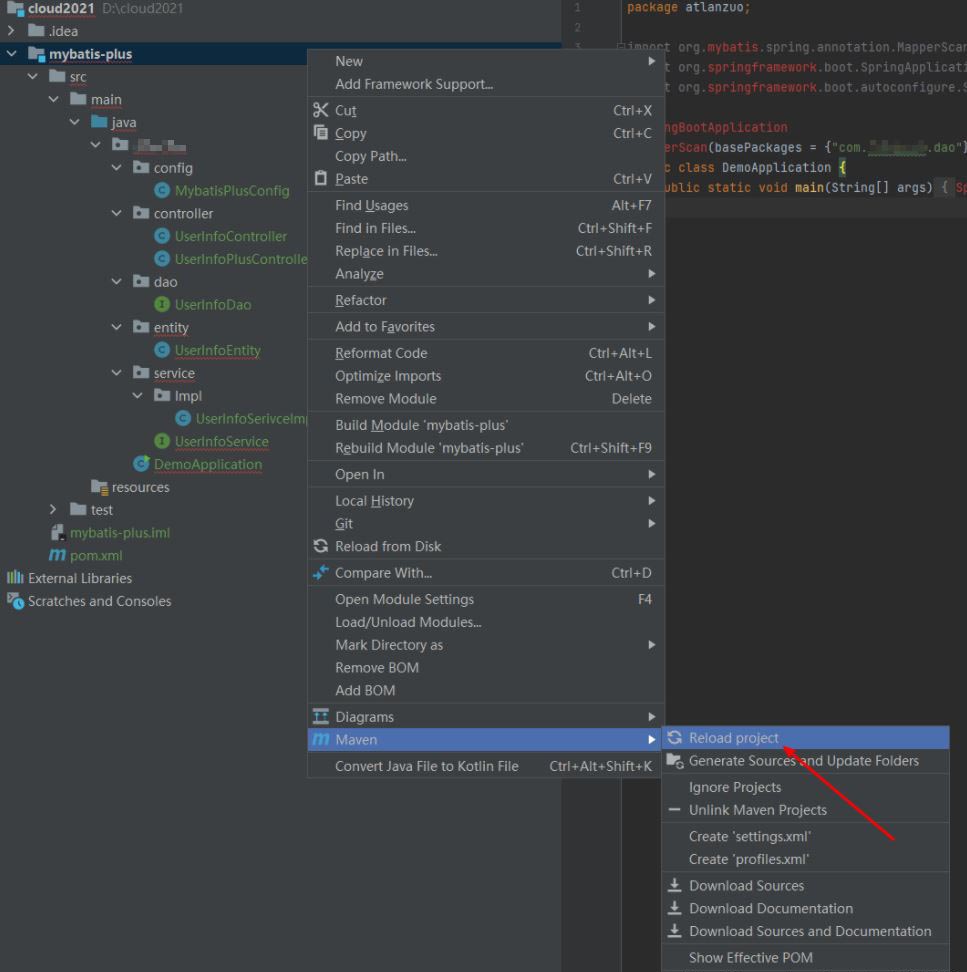Click the Reload from Disk refresh icon

(x=321, y=546)
